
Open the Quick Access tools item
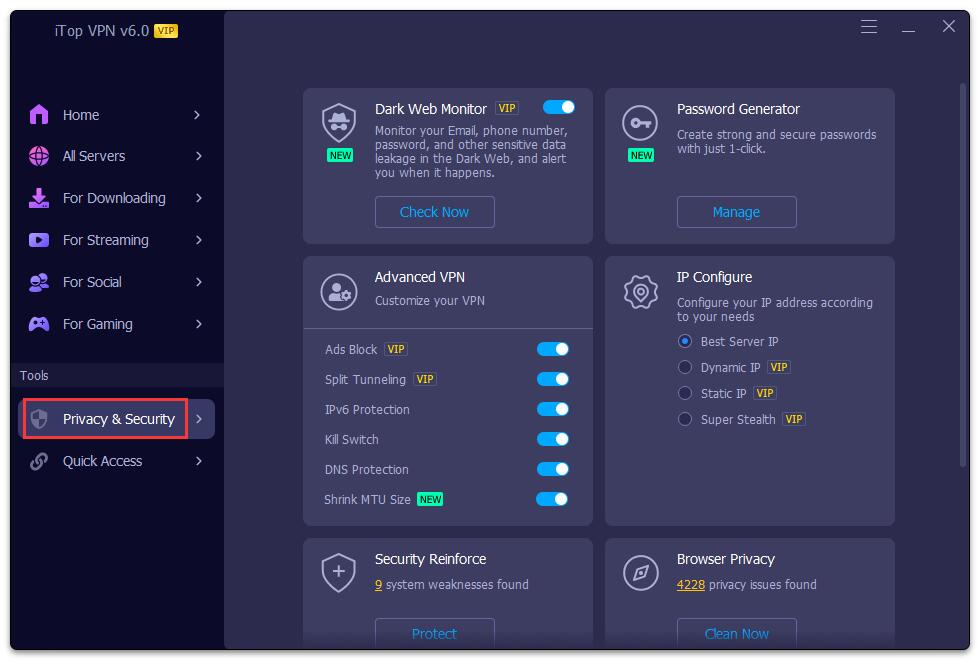(x=116, y=461)
